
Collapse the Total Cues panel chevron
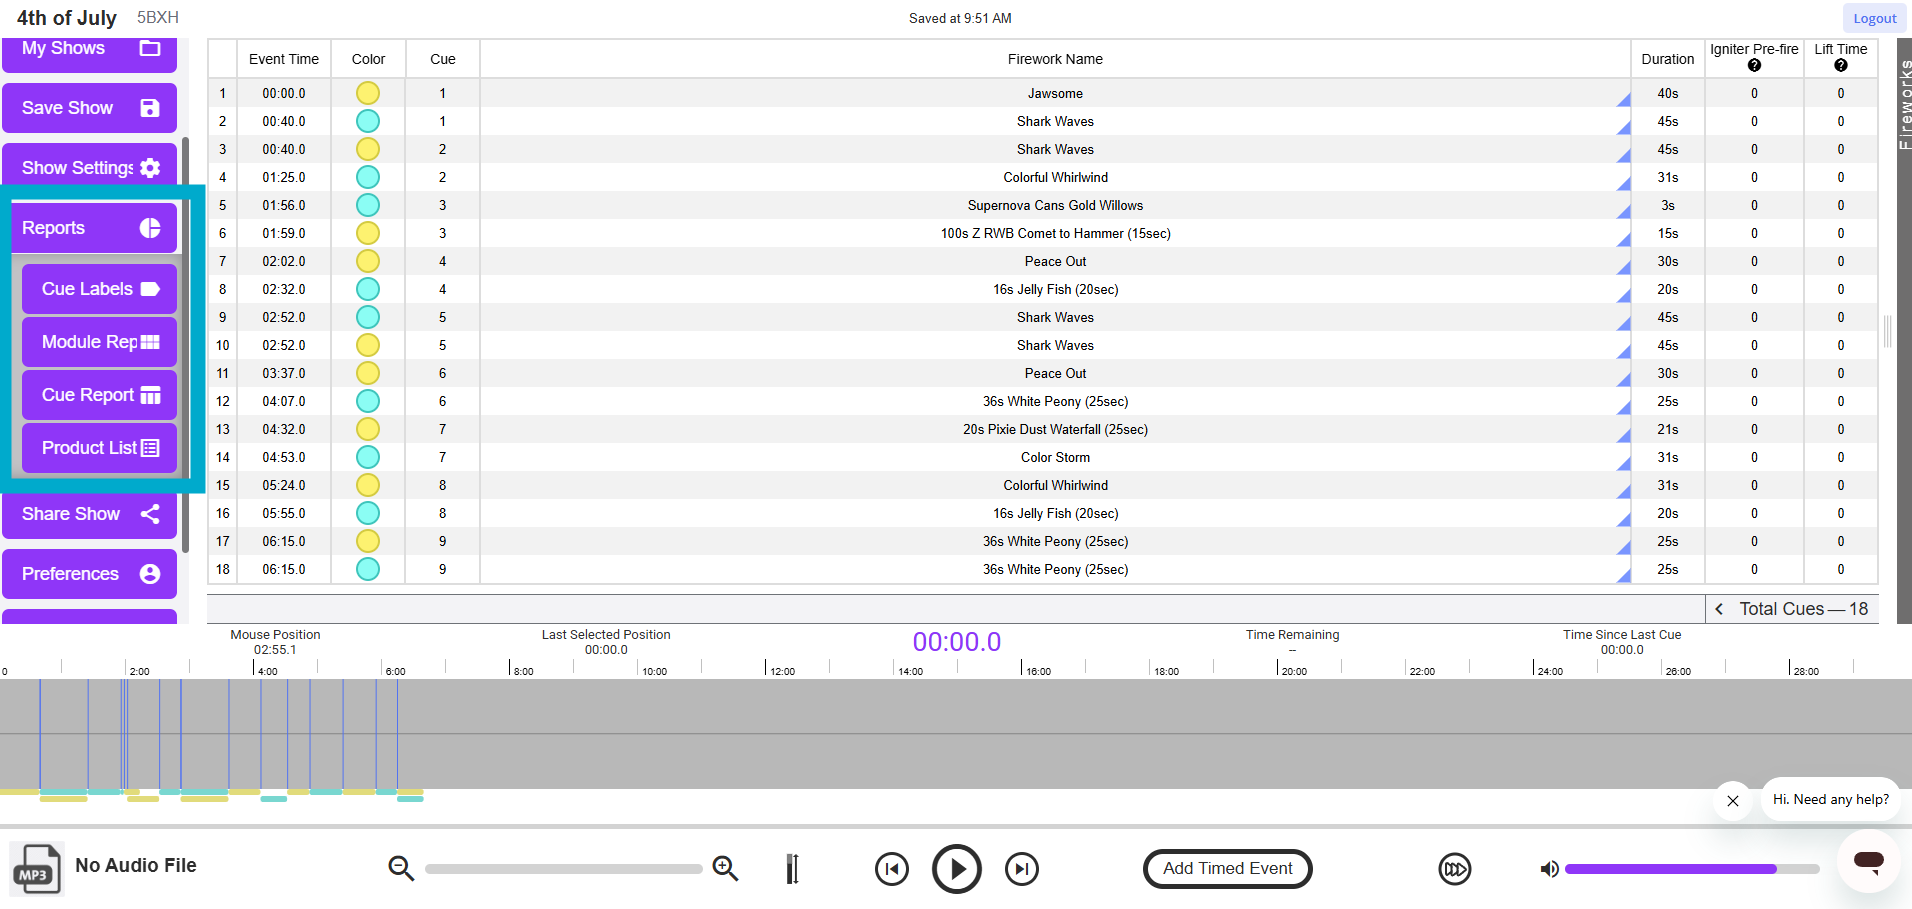click(x=1719, y=609)
